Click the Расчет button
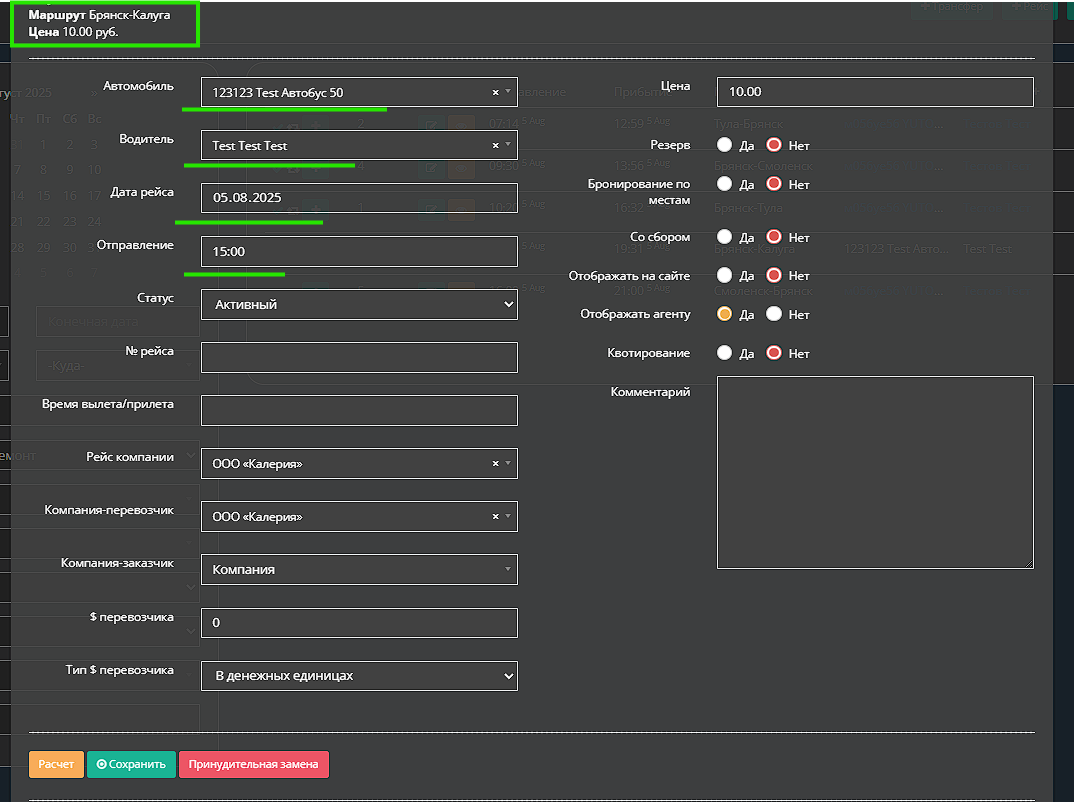The height and width of the screenshot is (802, 1074). point(56,764)
